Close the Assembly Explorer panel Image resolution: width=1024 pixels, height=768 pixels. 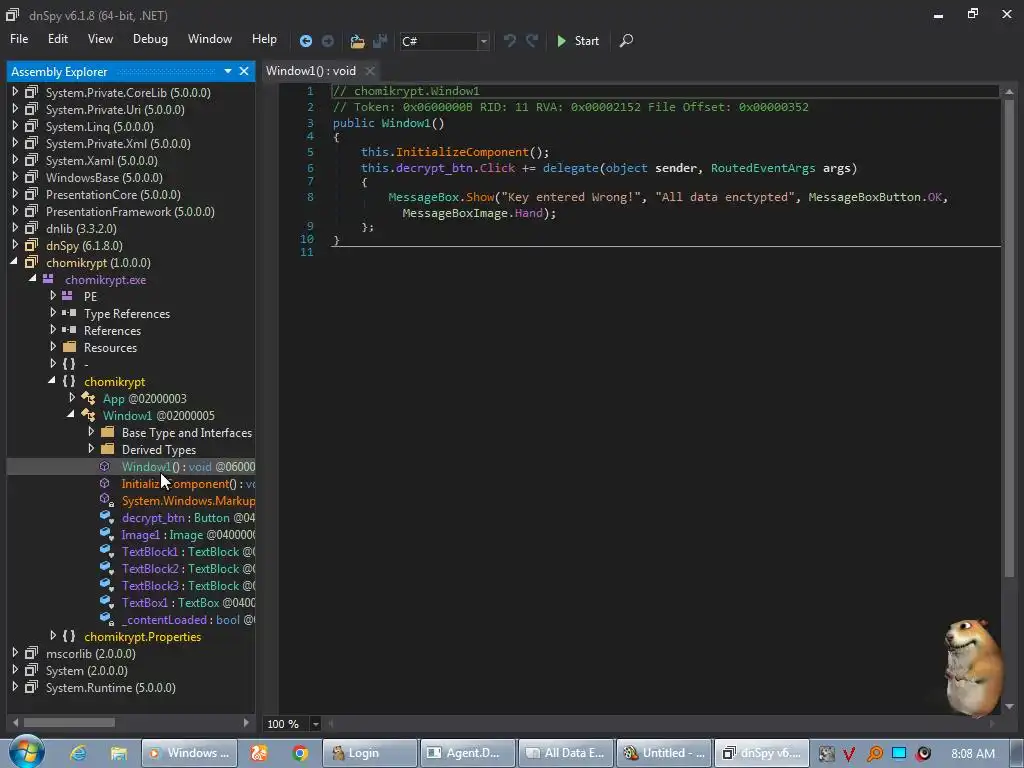point(244,71)
